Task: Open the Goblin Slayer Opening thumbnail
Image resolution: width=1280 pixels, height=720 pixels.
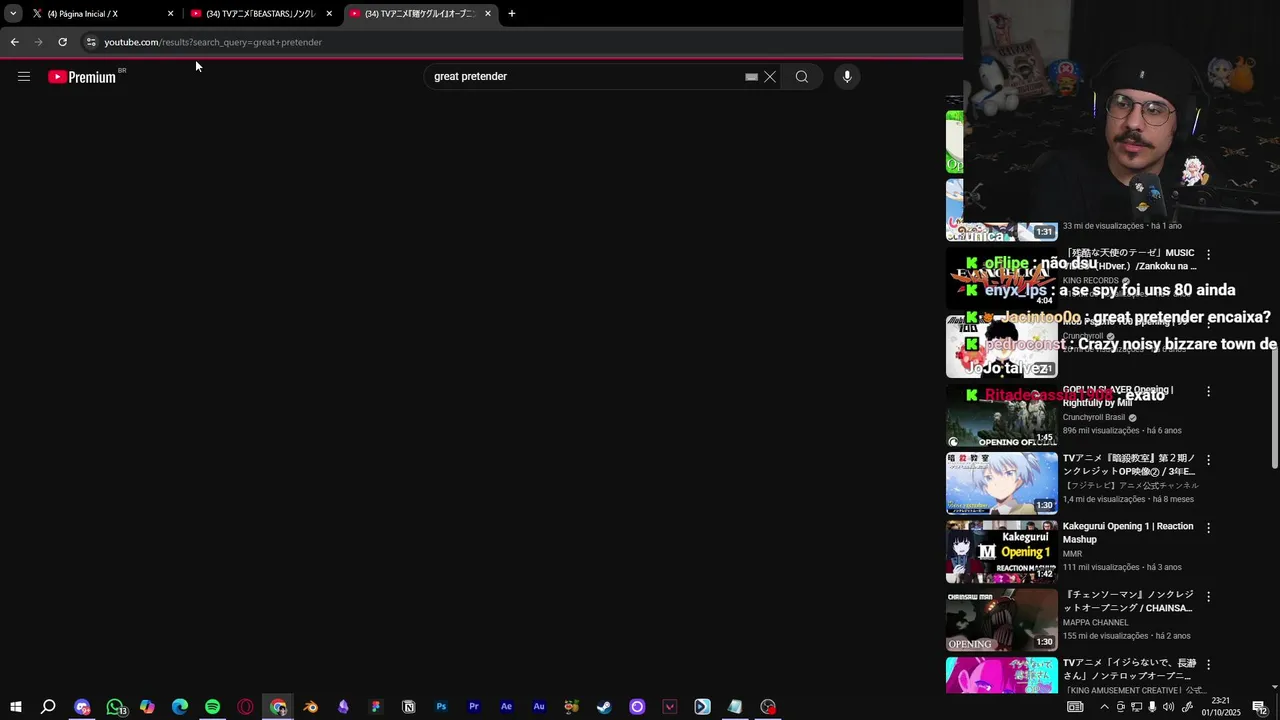Action: pos(1002,415)
